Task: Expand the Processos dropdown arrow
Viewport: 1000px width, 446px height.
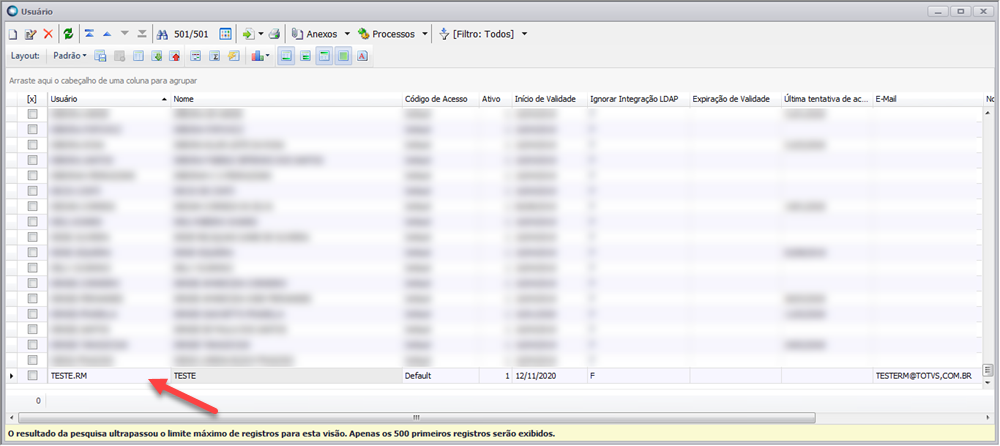Action: (x=425, y=34)
